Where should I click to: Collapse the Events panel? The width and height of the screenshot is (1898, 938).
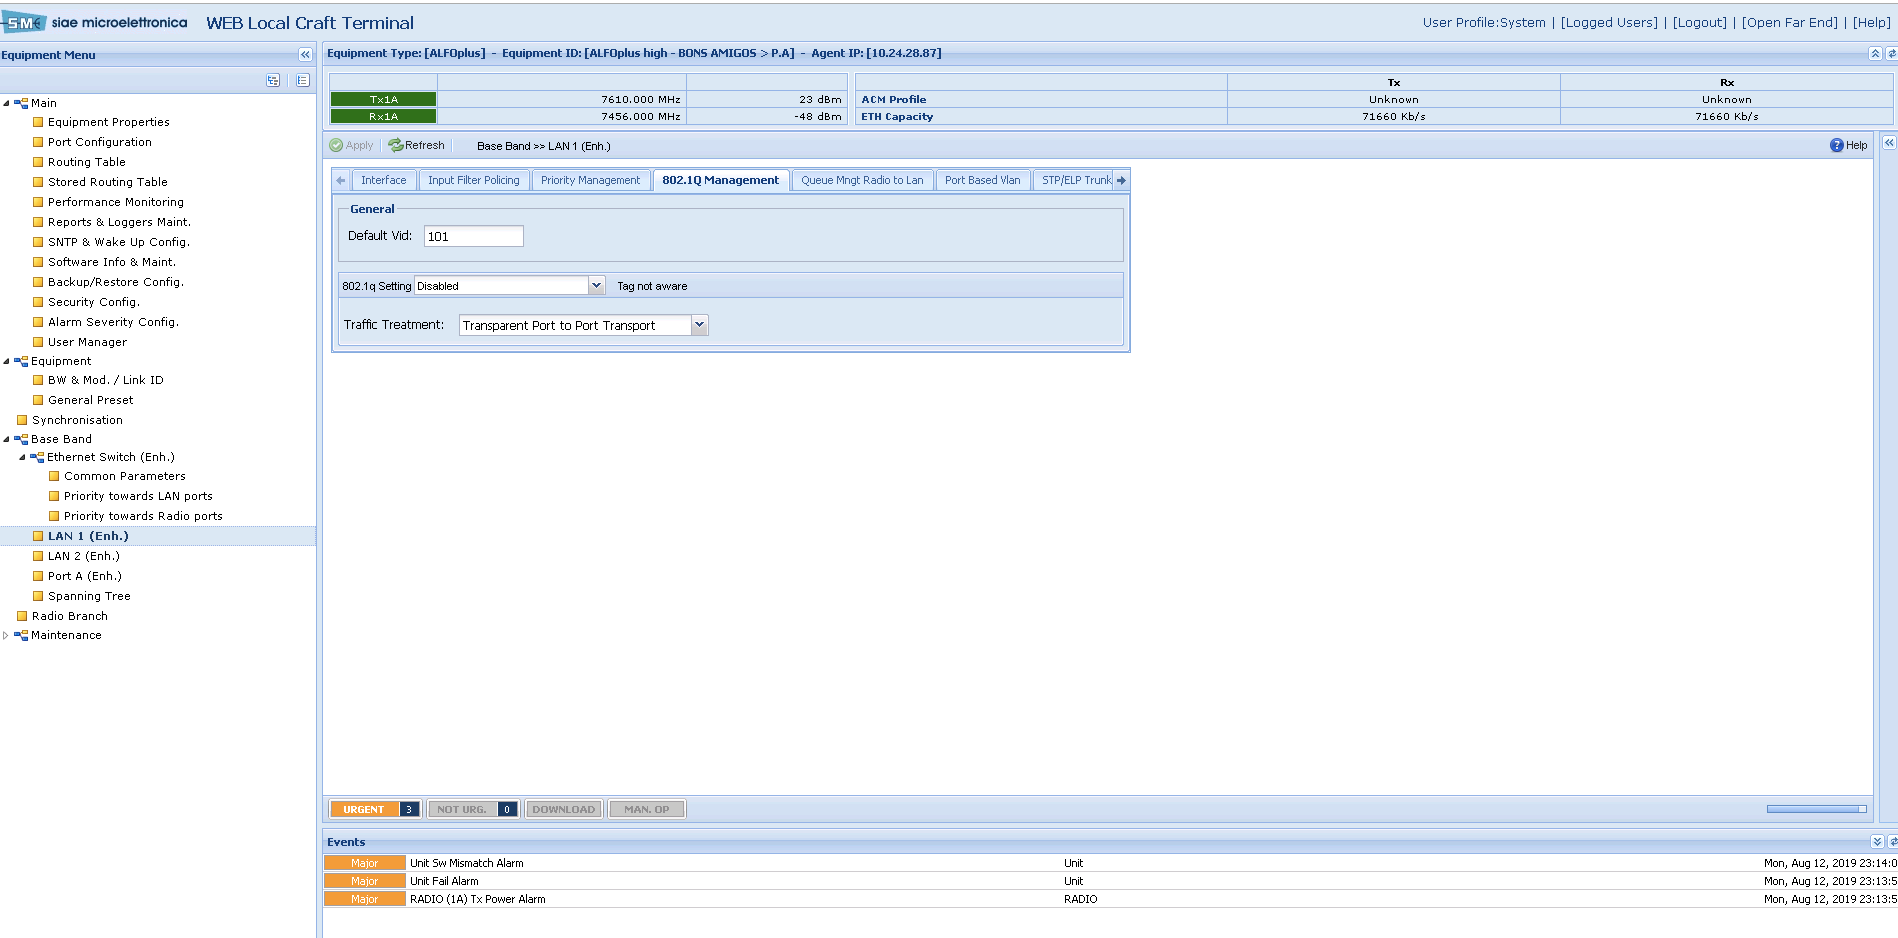coord(1877,842)
